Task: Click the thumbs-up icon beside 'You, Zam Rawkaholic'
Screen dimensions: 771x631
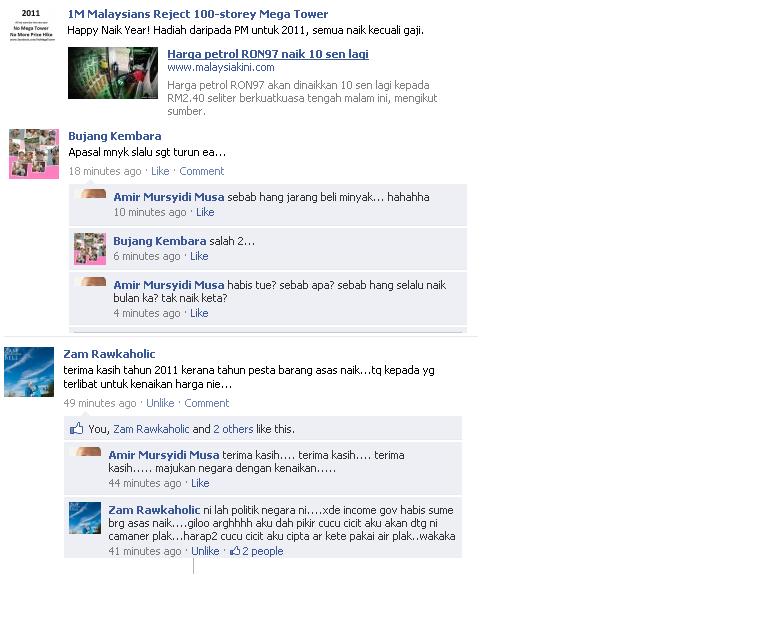Action: click(76, 428)
